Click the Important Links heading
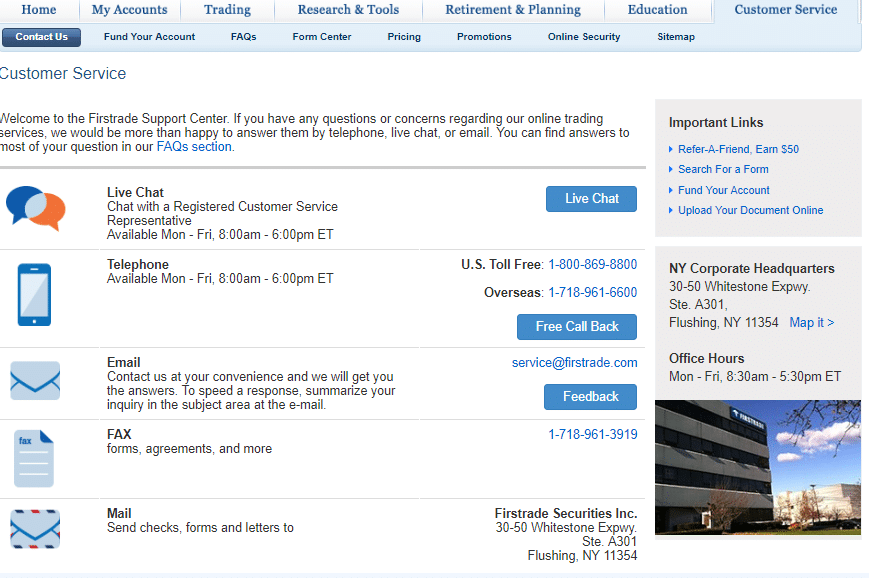 (x=715, y=122)
